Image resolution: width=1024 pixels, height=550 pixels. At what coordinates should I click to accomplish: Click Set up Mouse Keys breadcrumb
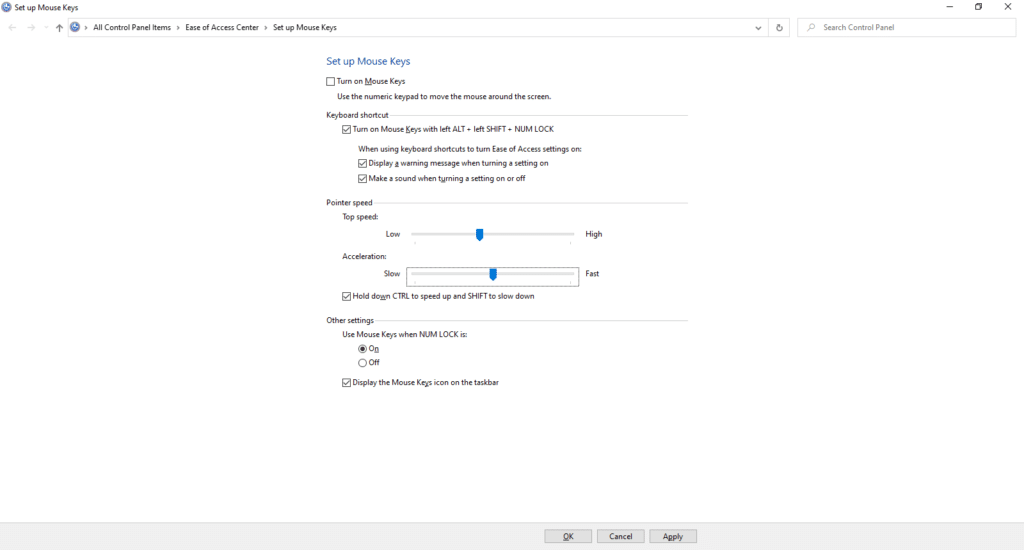(x=305, y=27)
